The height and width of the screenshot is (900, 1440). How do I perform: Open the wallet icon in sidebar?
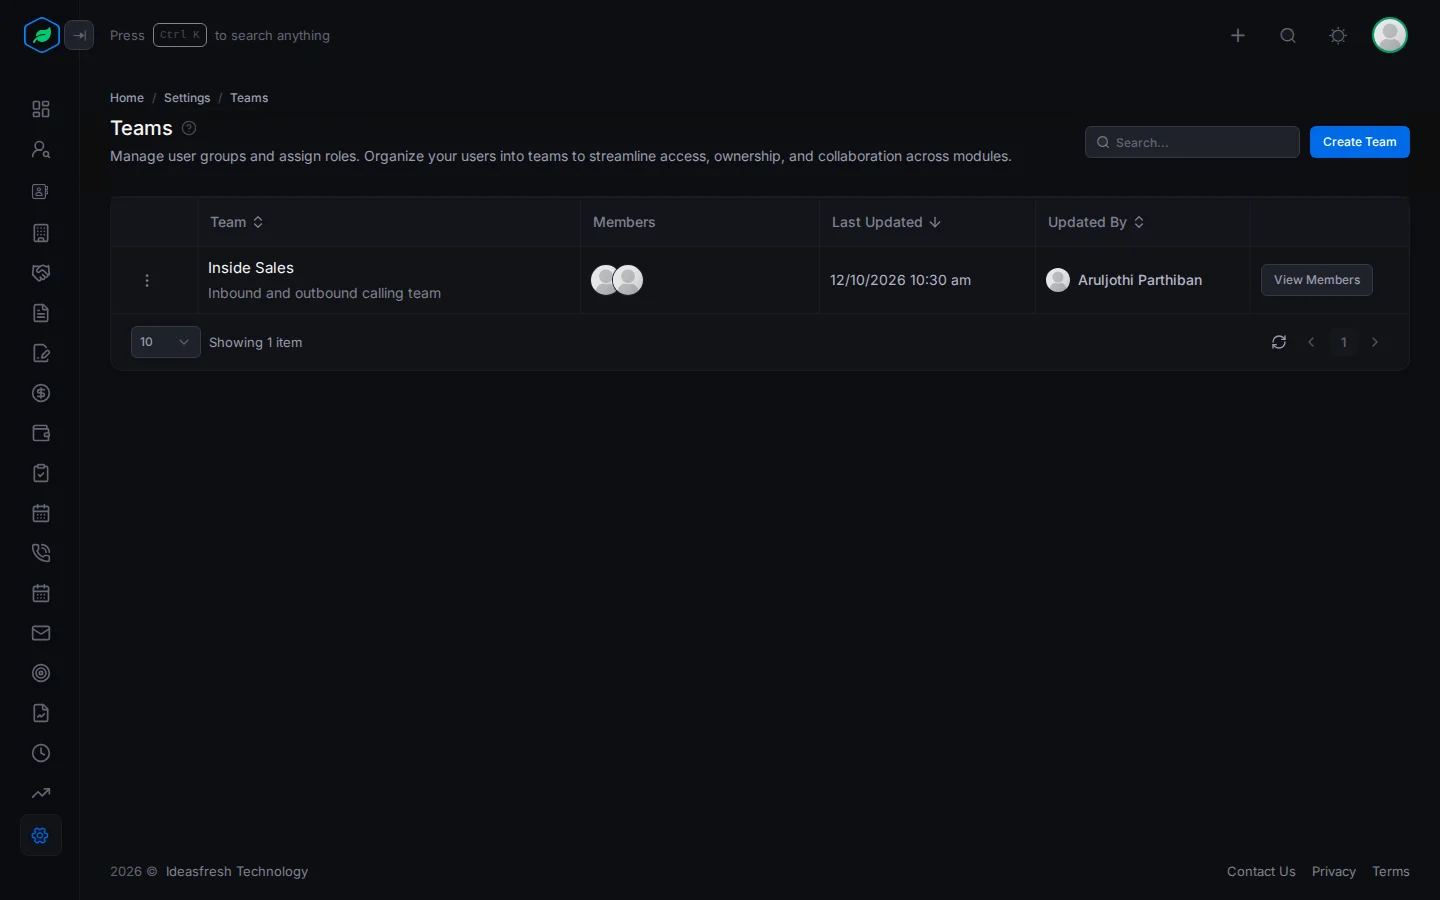(x=41, y=433)
